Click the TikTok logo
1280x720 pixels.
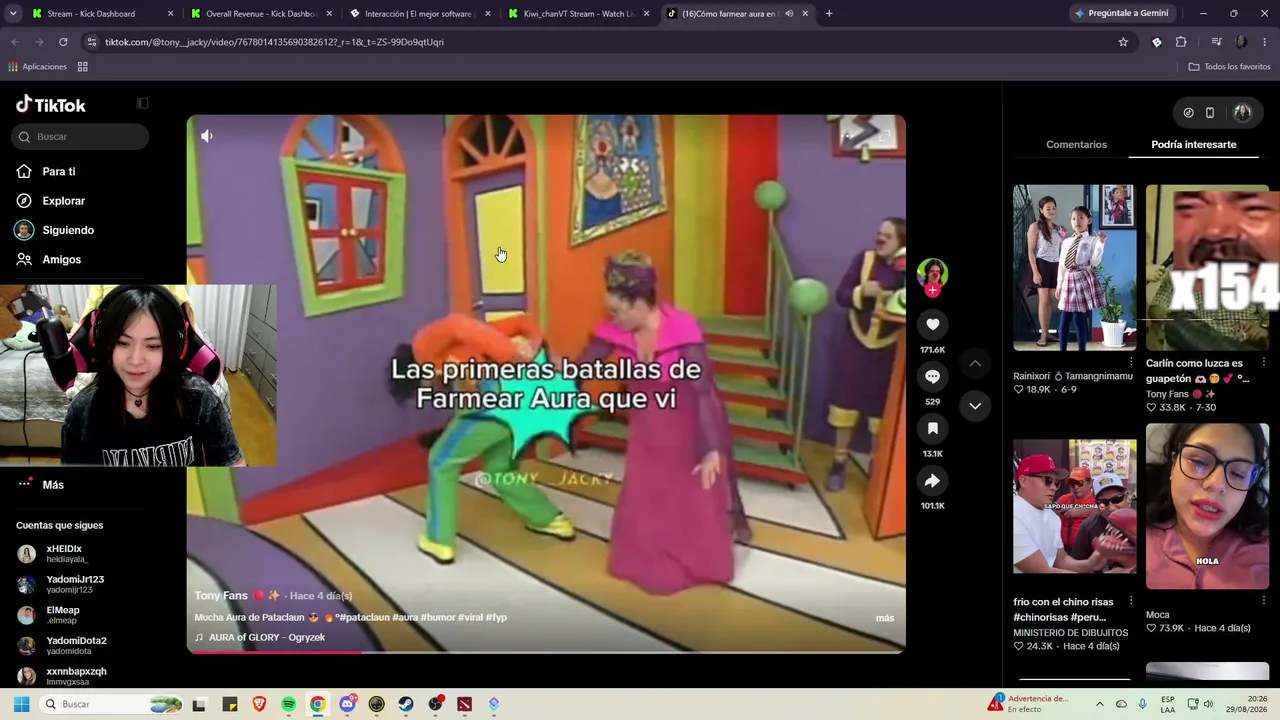[x=51, y=105]
